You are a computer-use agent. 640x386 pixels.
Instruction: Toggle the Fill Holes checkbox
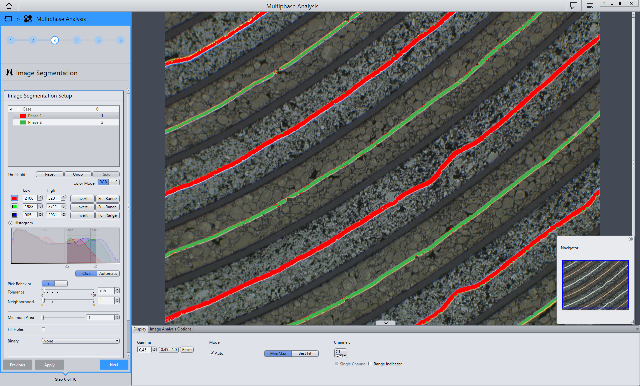(x=43, y=329)
